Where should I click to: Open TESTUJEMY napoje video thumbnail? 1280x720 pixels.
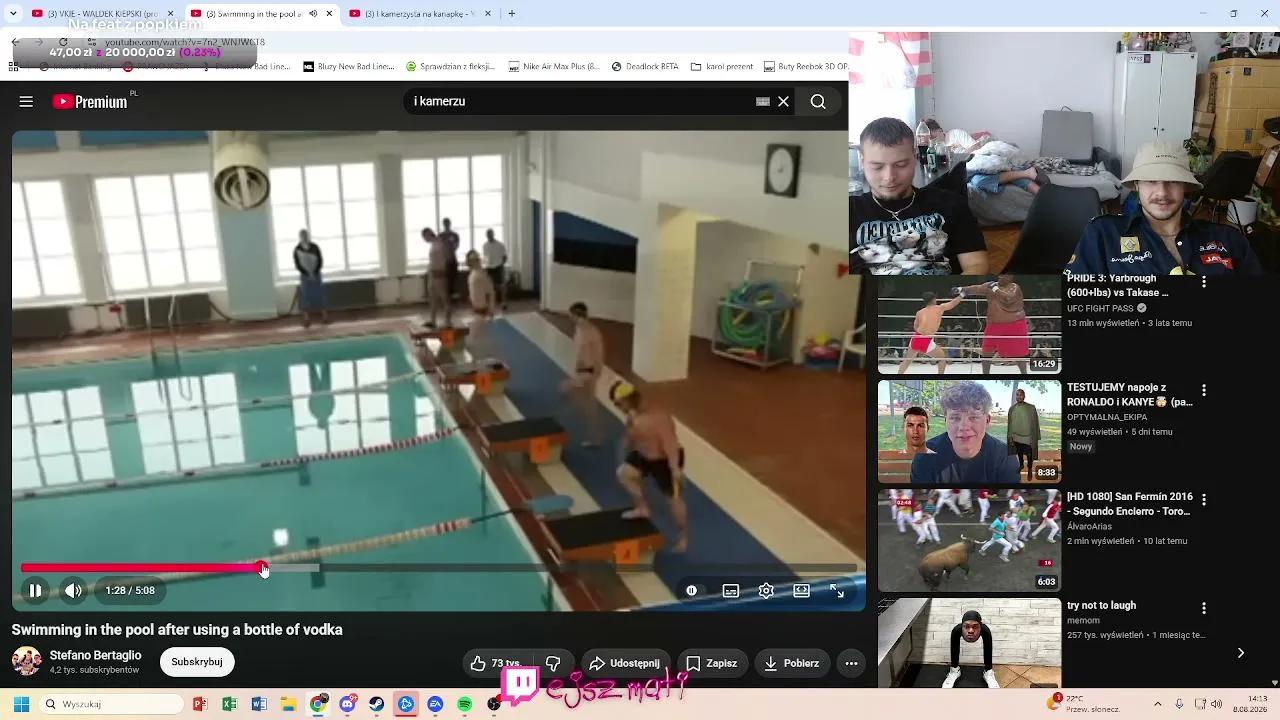click(969, 432)
